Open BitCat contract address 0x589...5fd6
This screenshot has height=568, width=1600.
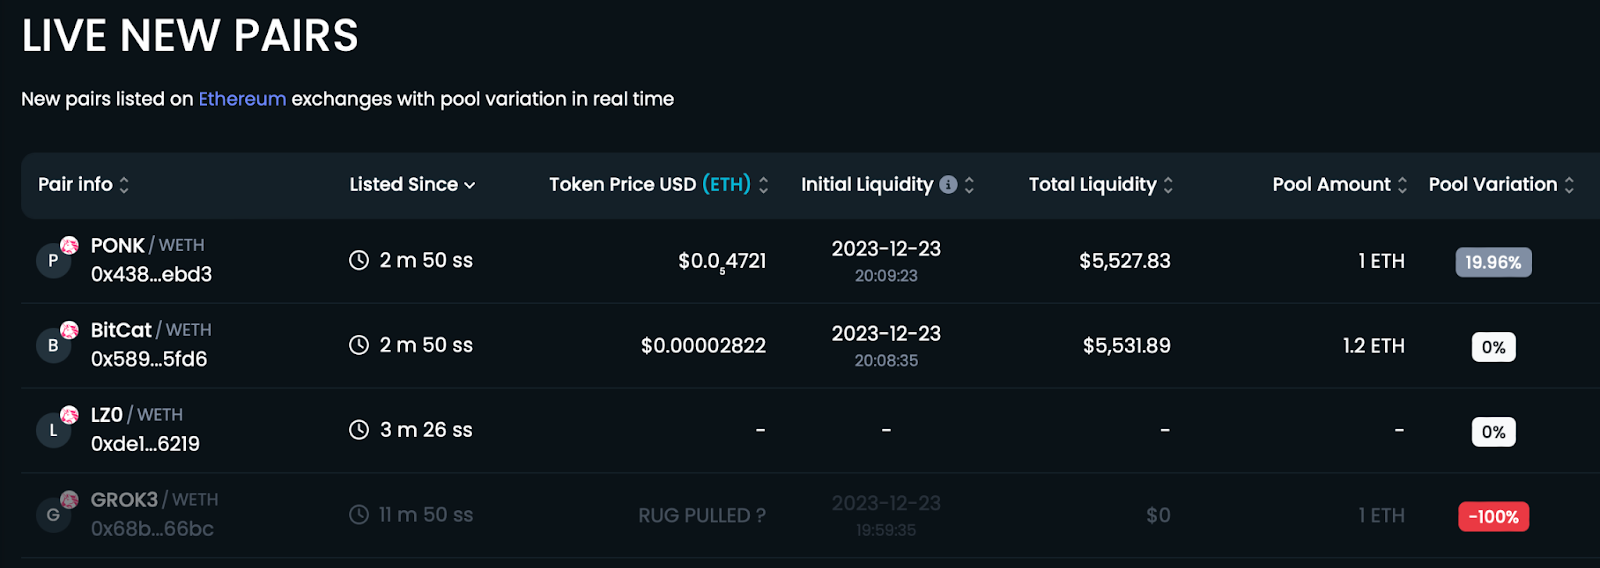[x=149, y=359]
